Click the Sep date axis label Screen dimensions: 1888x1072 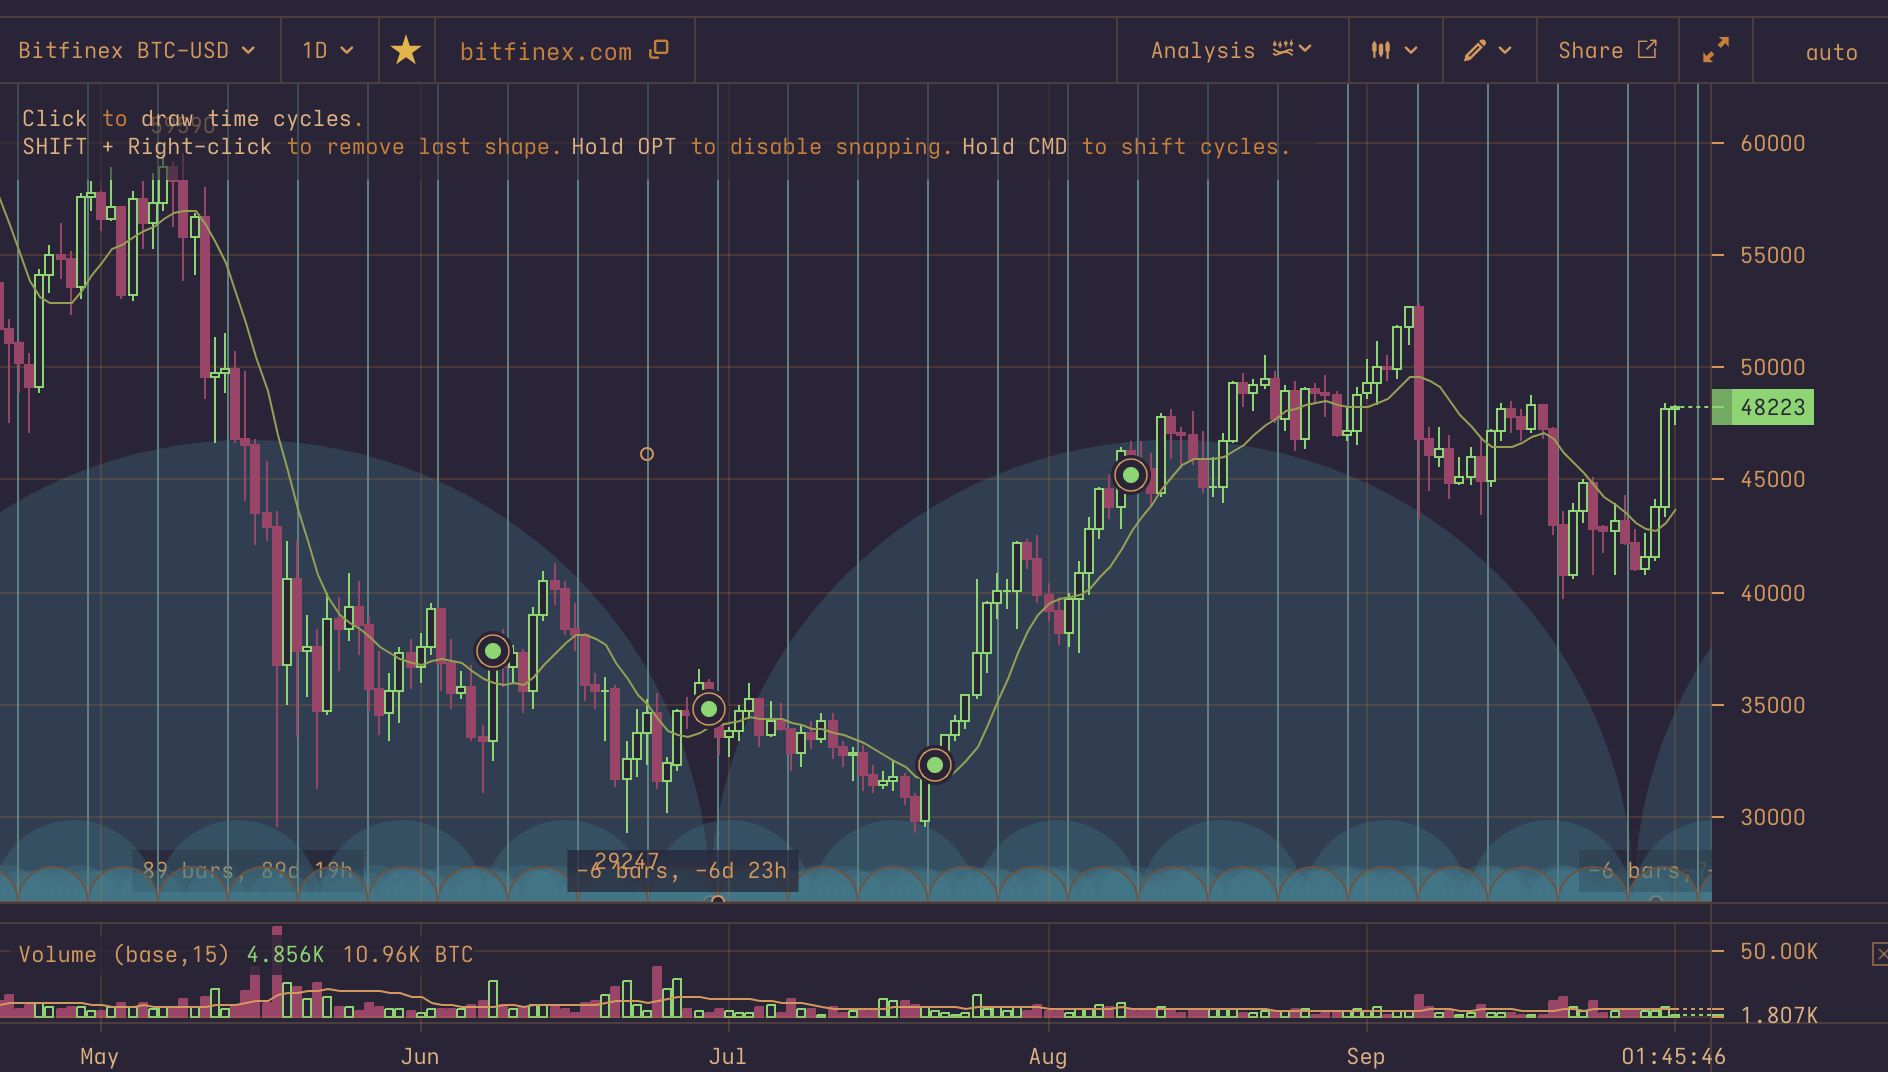pyautogui.click(x=1365, y=1056)
